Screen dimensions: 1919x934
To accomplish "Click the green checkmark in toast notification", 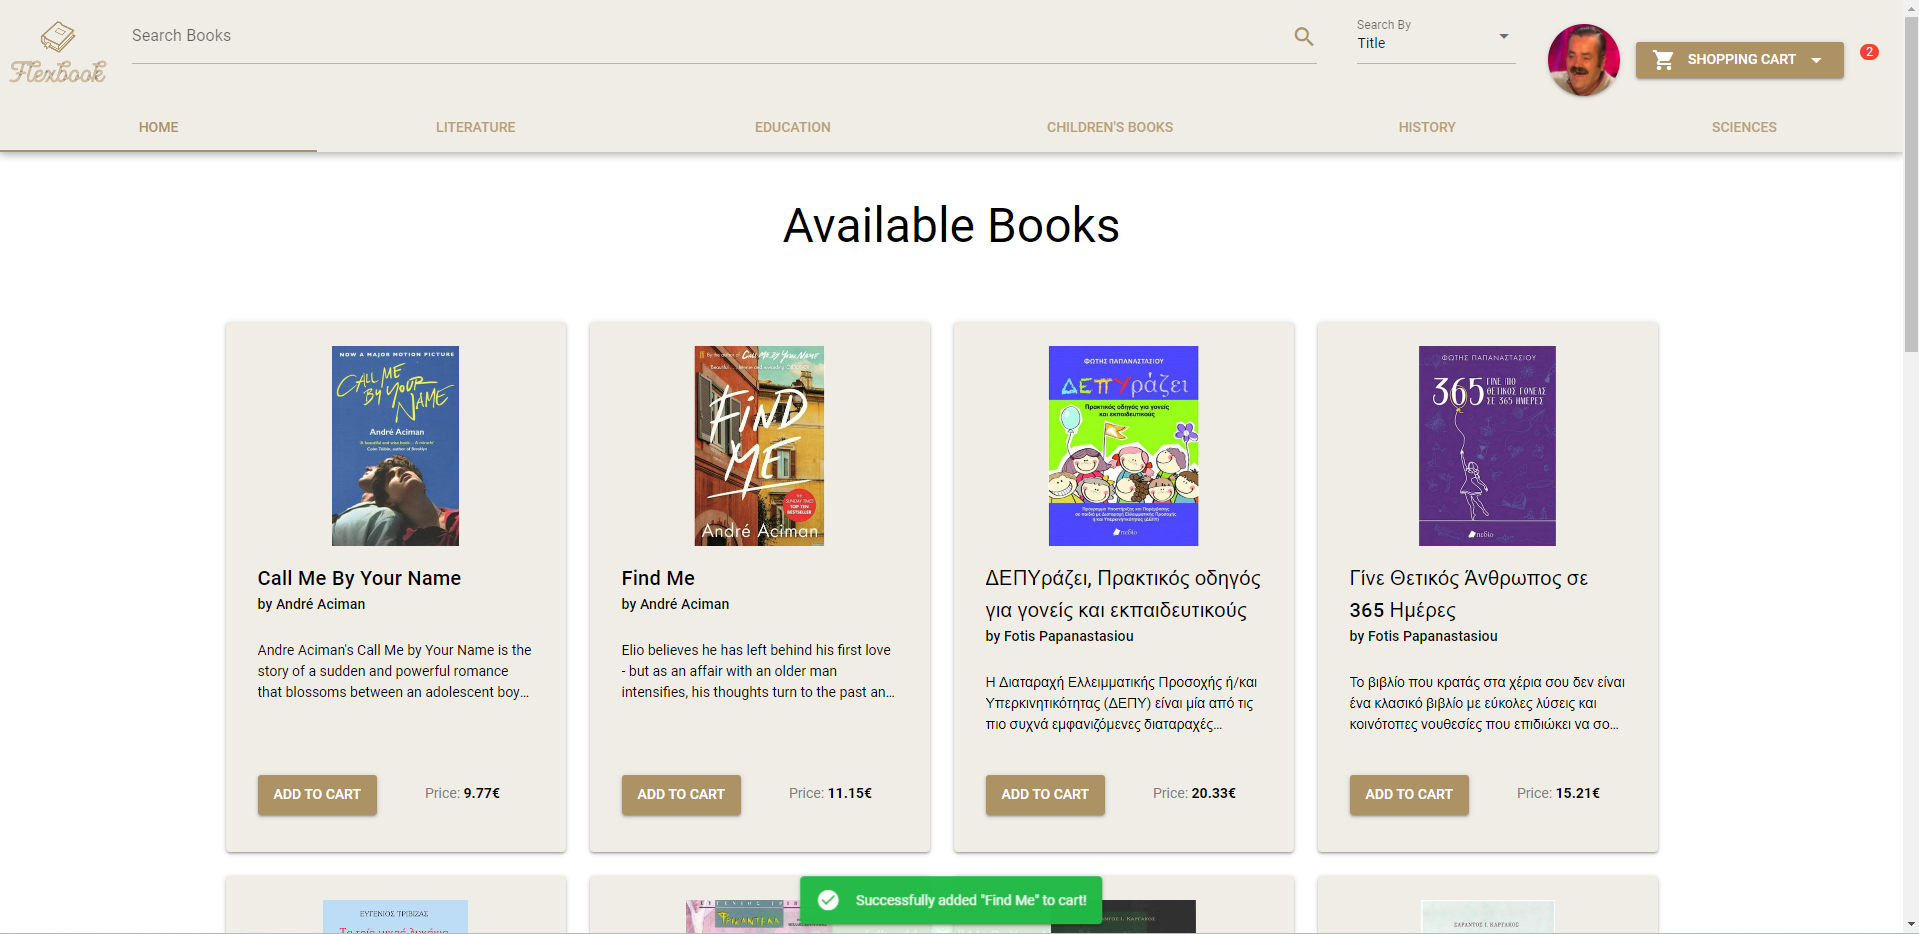I will pyautogui.click(x=828, y=900).
